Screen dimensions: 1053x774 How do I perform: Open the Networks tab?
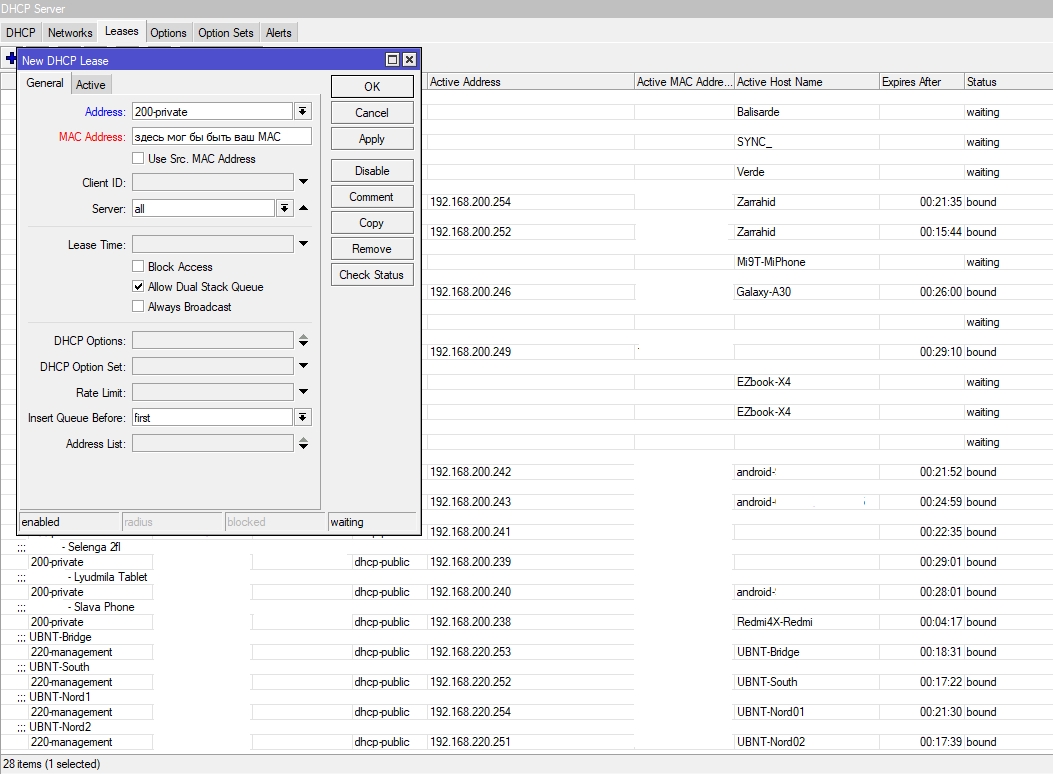pos(70,33)
